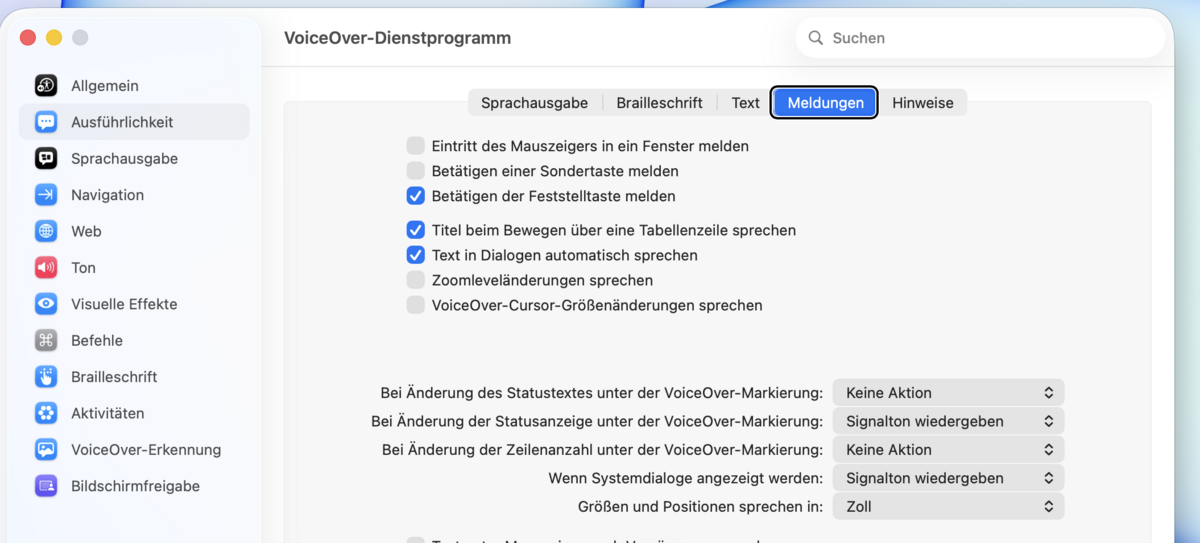Open the Größen und Positionen unit dropdown
Image resolution: width=1200 pixels, height=543 pixels.
[948, 507]
